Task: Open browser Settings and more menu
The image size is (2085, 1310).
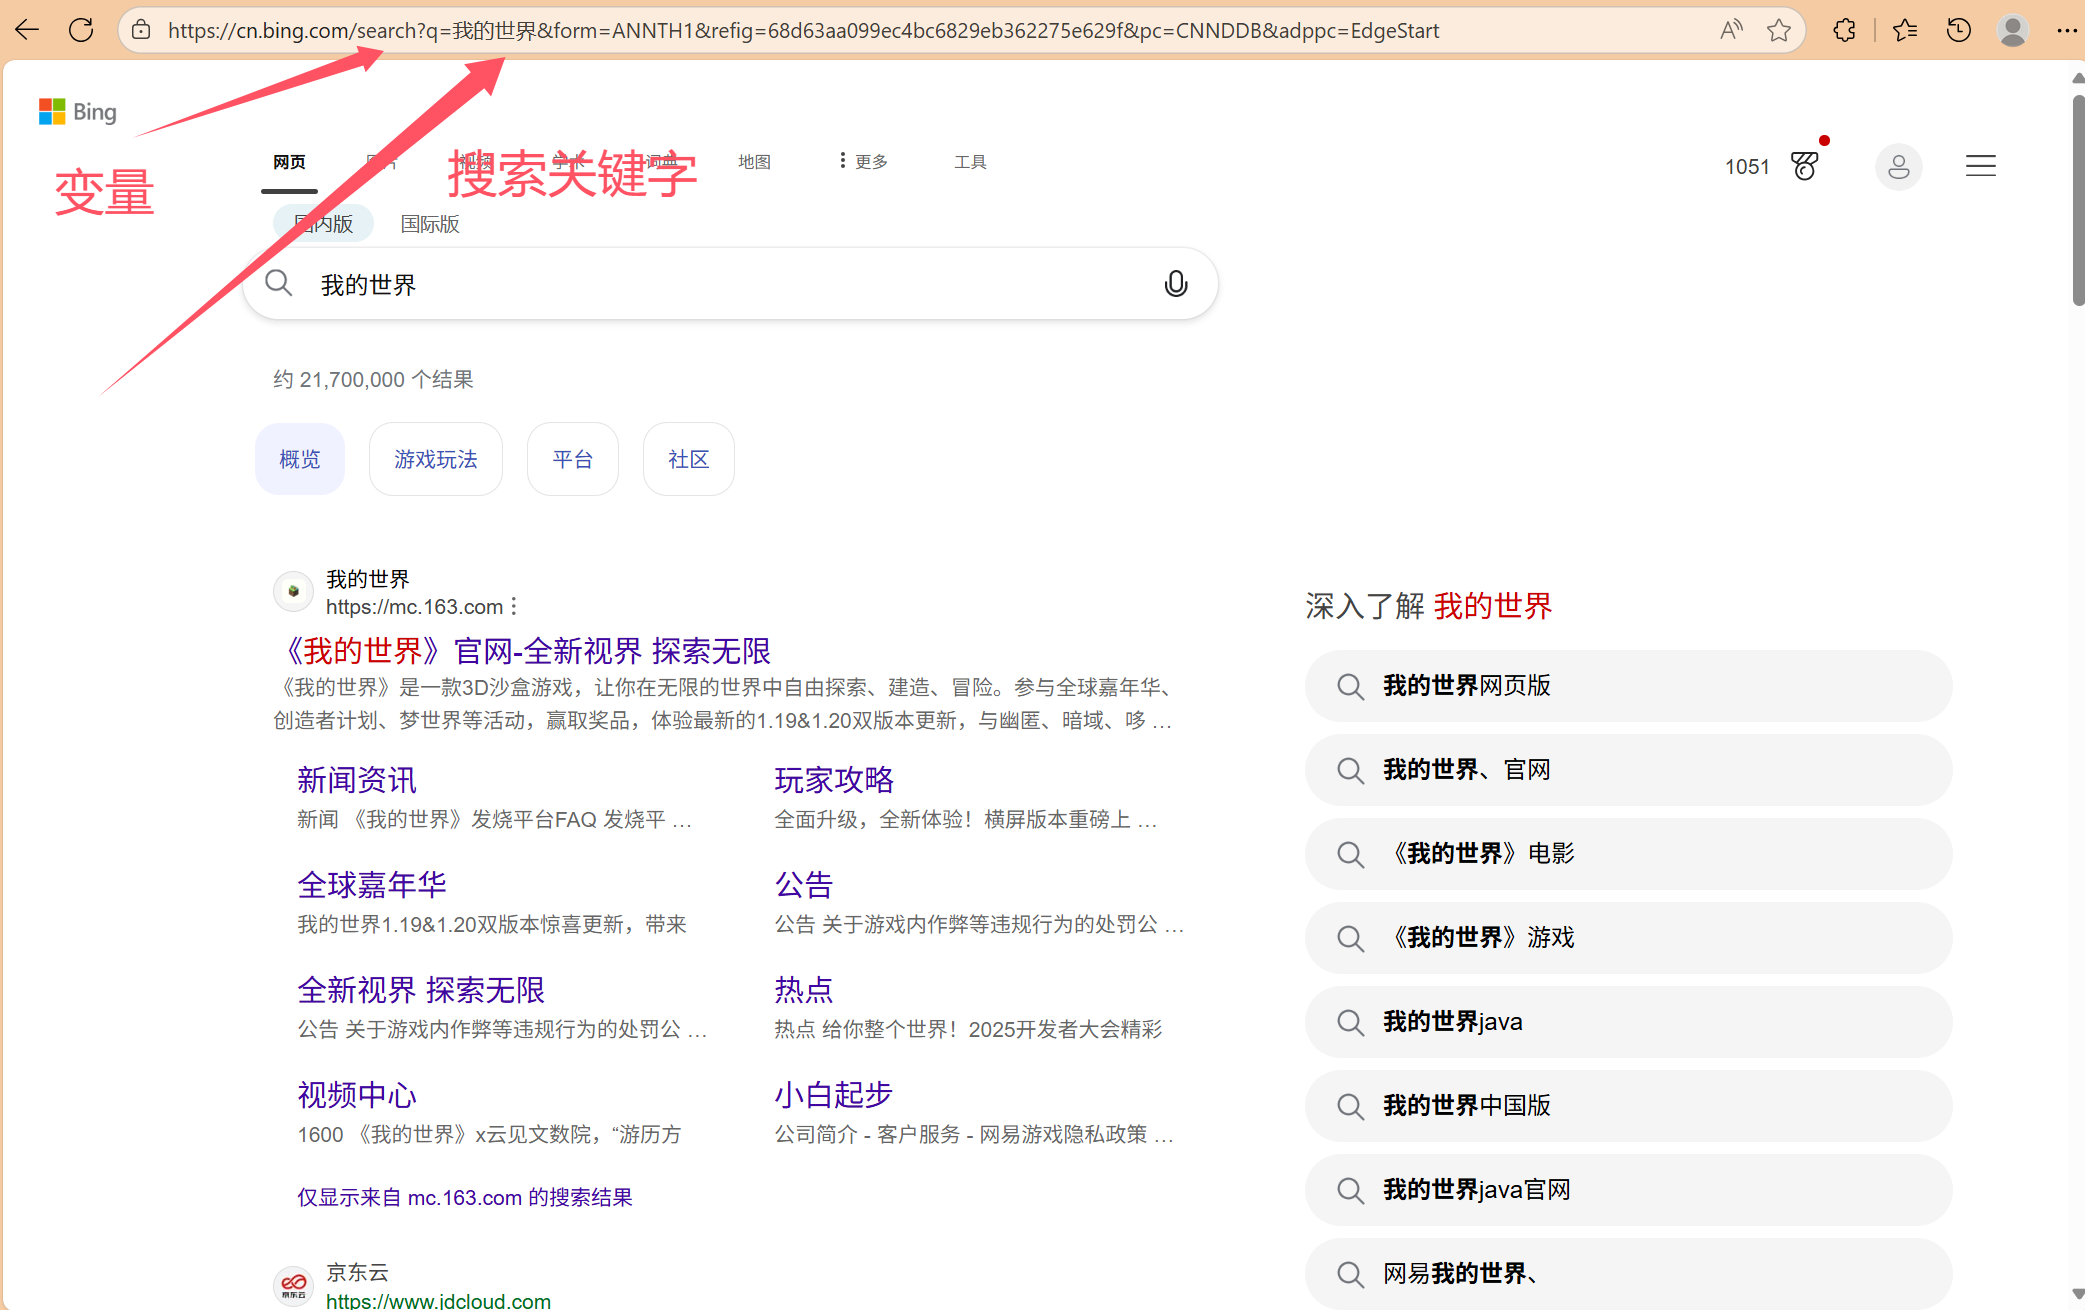Action: 2066,30
